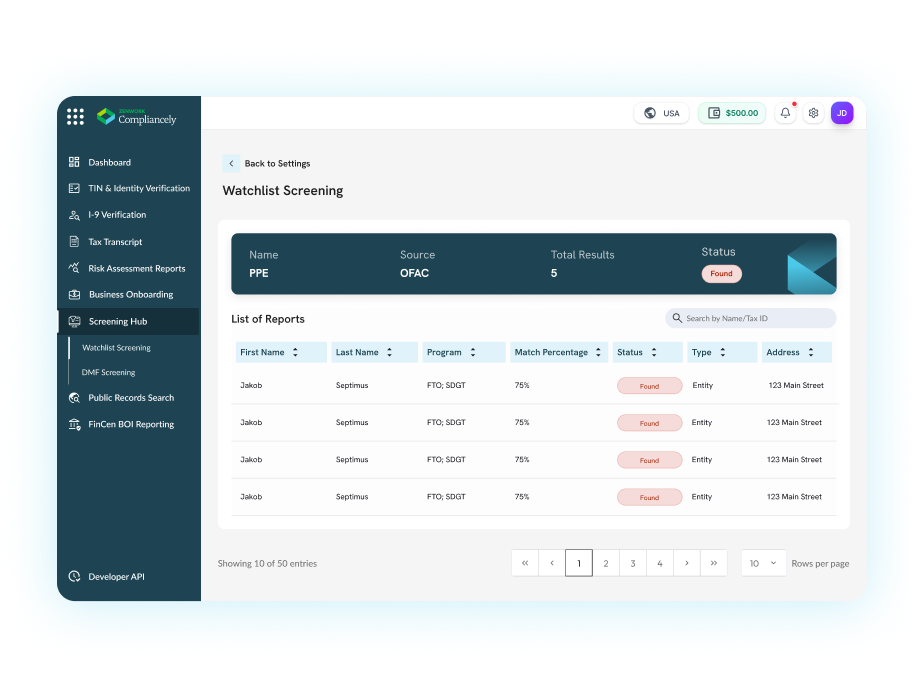Click the Tax Transcript document icon

click(74, 242)
